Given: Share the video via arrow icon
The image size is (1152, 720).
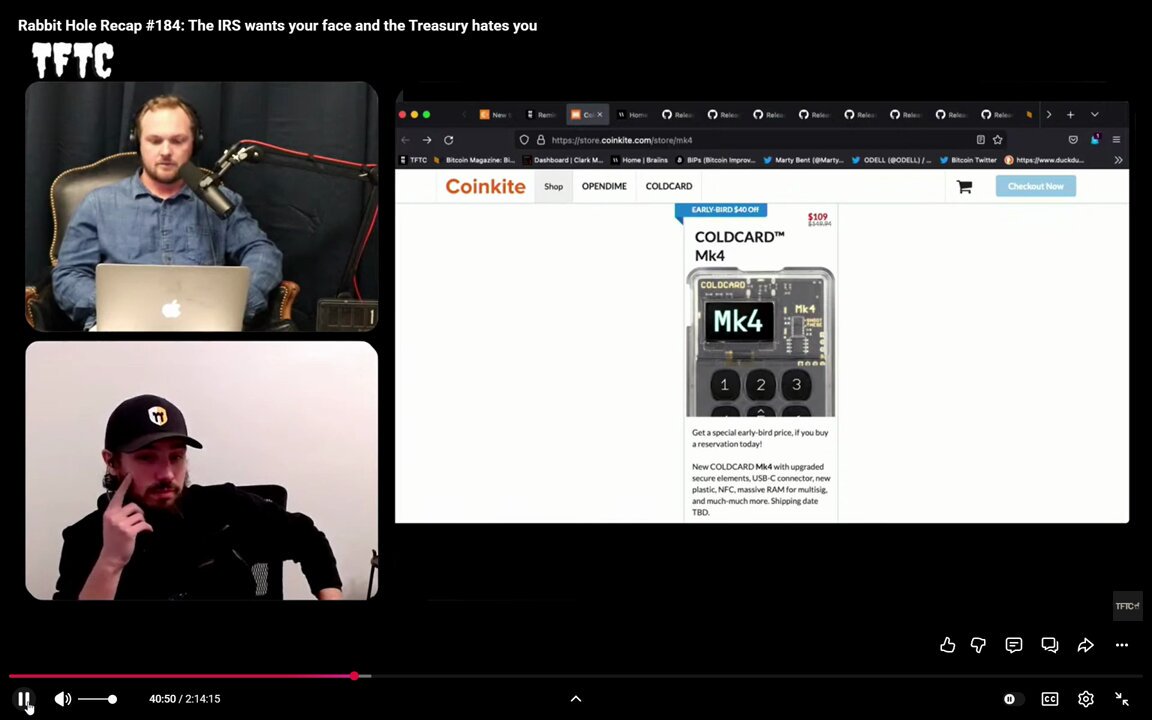Looking at the screenshot, I should [x=1086, y=645].
